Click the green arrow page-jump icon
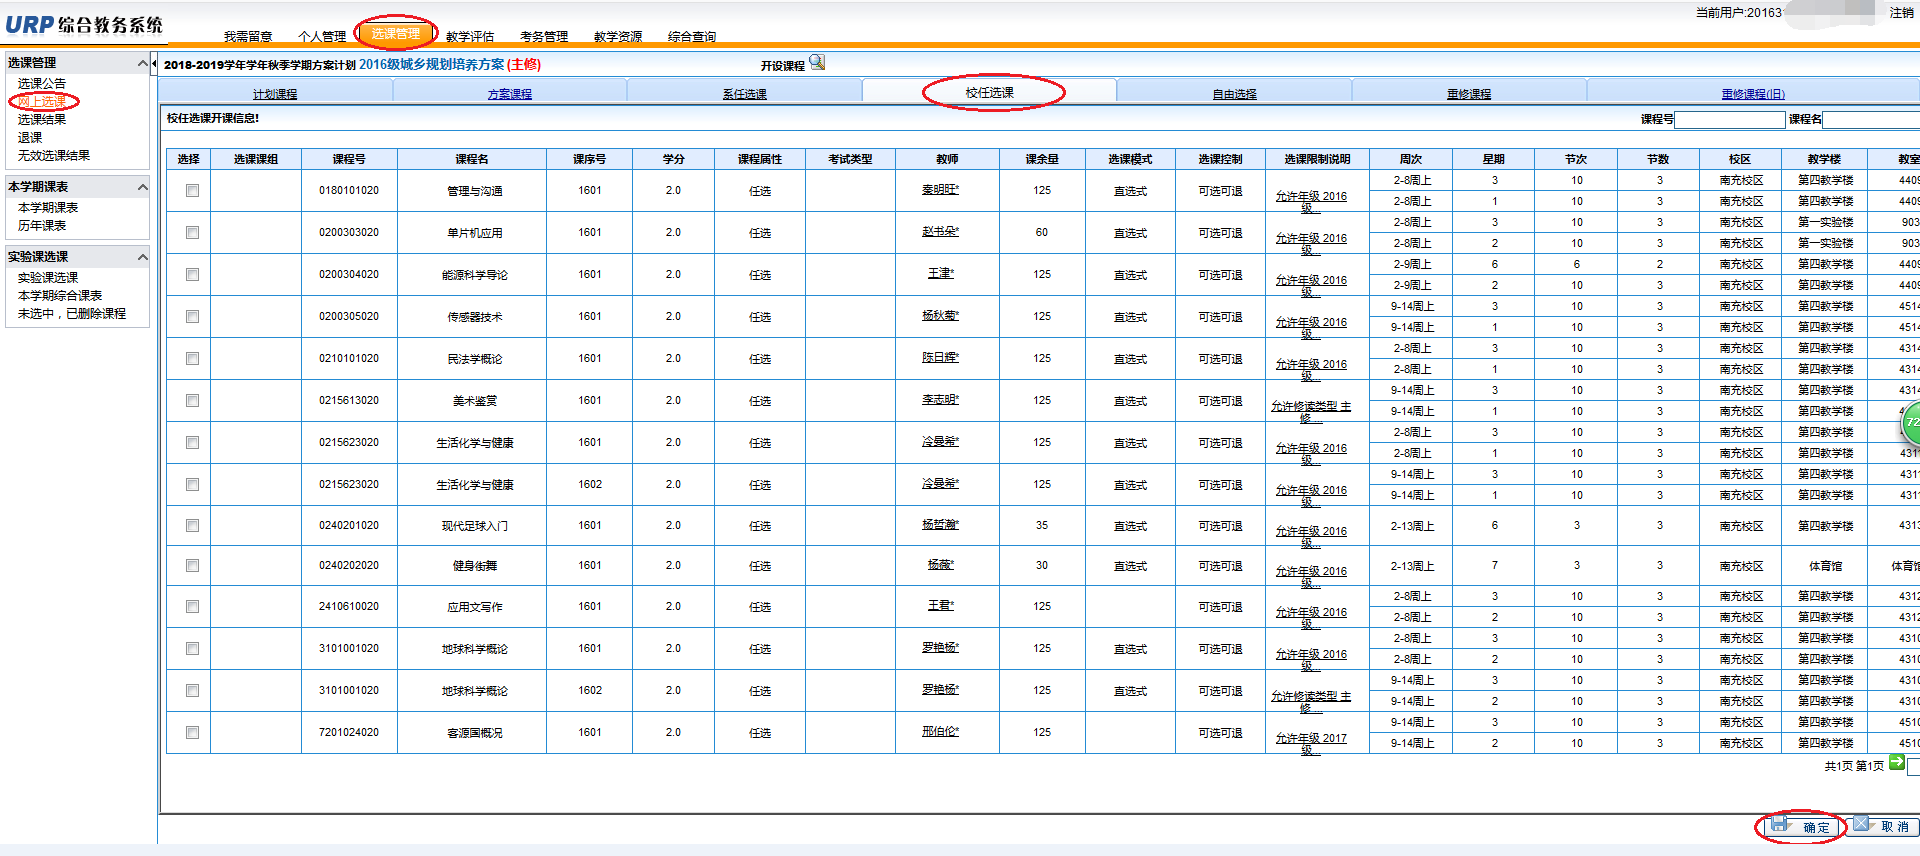The height and width of the screenshot is (856, 1920). click(x=1896, y=763)
